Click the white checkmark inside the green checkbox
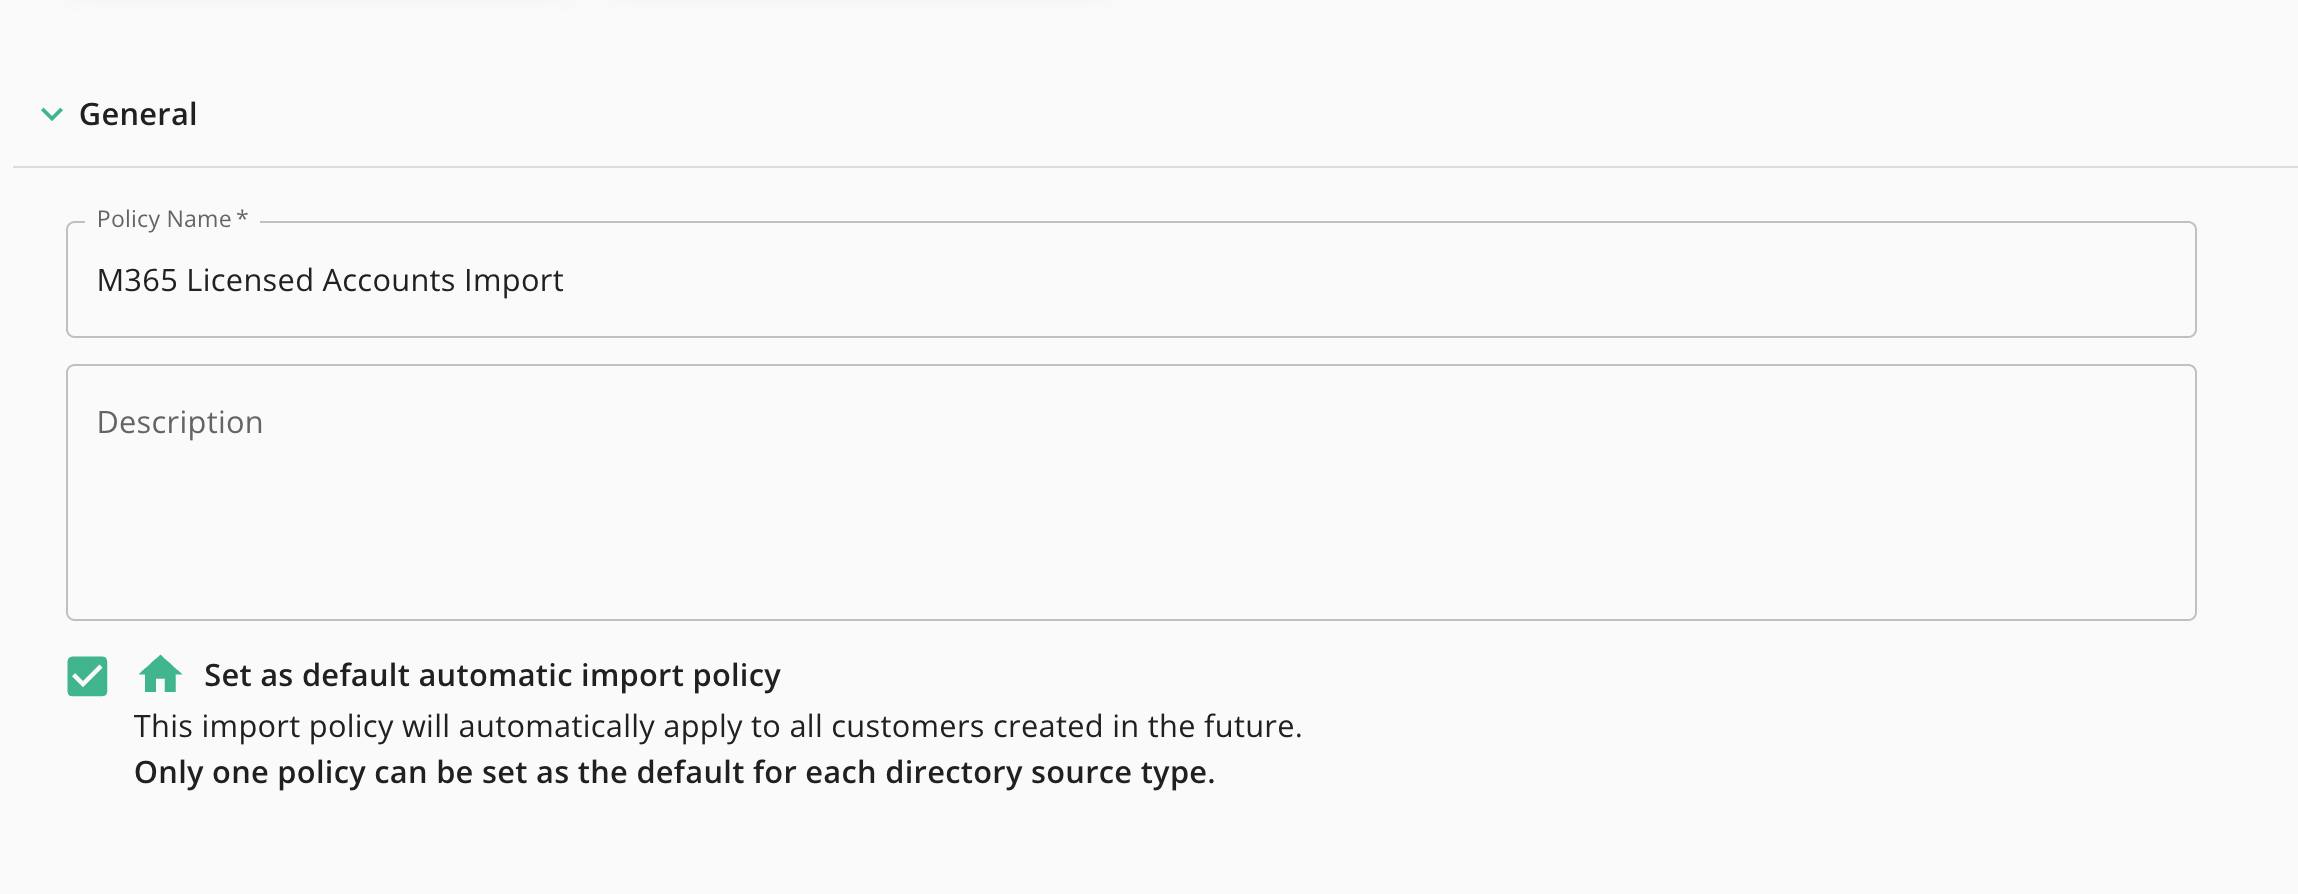This screenshot has width=2298, height=894. click(x=87, y=677)
